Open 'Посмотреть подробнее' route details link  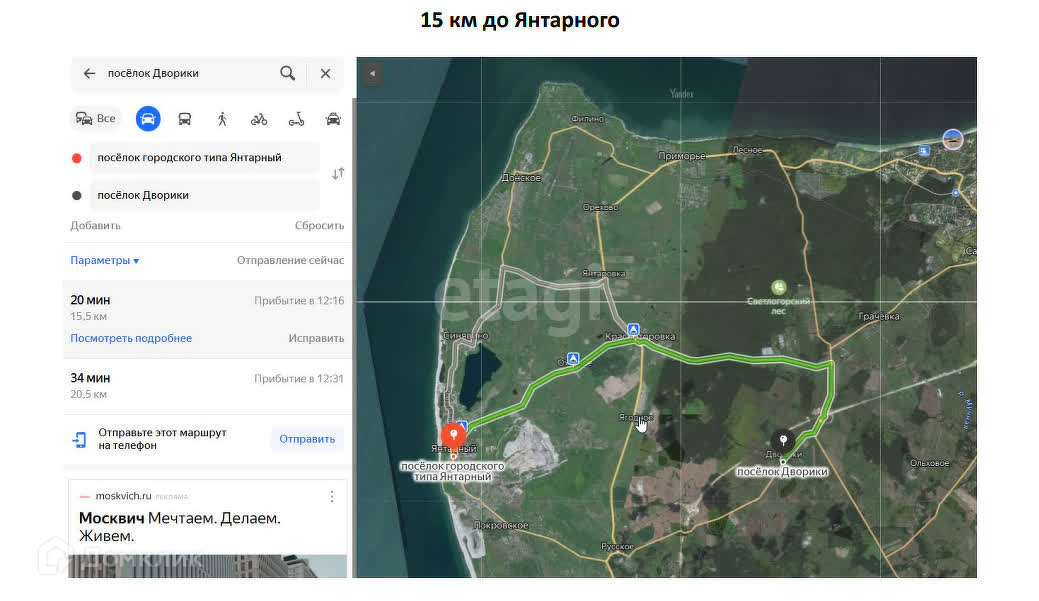[x=131, y=338]
